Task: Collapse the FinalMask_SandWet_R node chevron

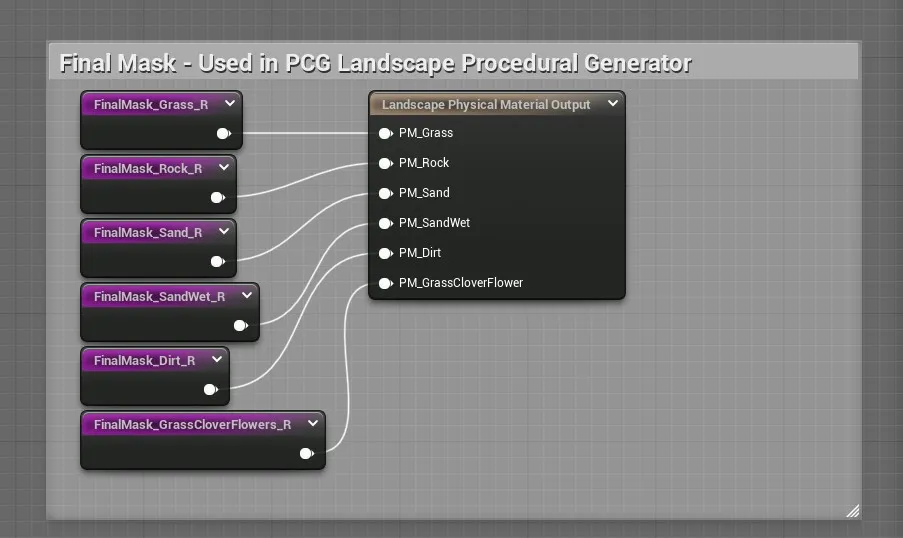Action: pos(247,296)
